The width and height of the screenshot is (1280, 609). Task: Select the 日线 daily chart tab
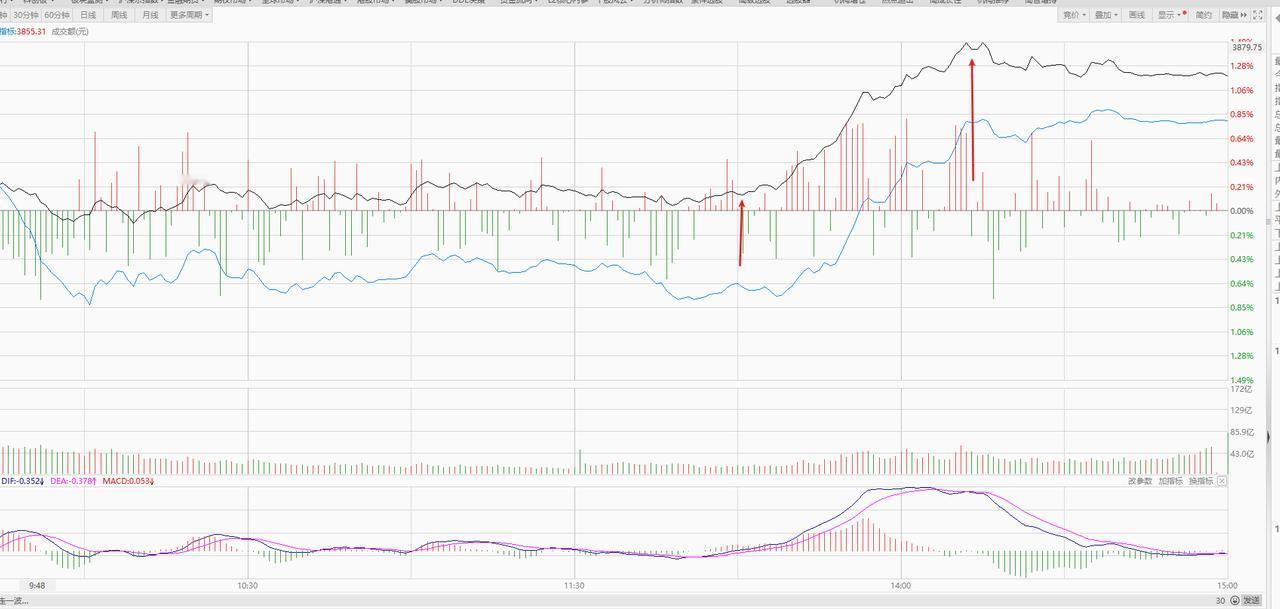coord(88,15)
